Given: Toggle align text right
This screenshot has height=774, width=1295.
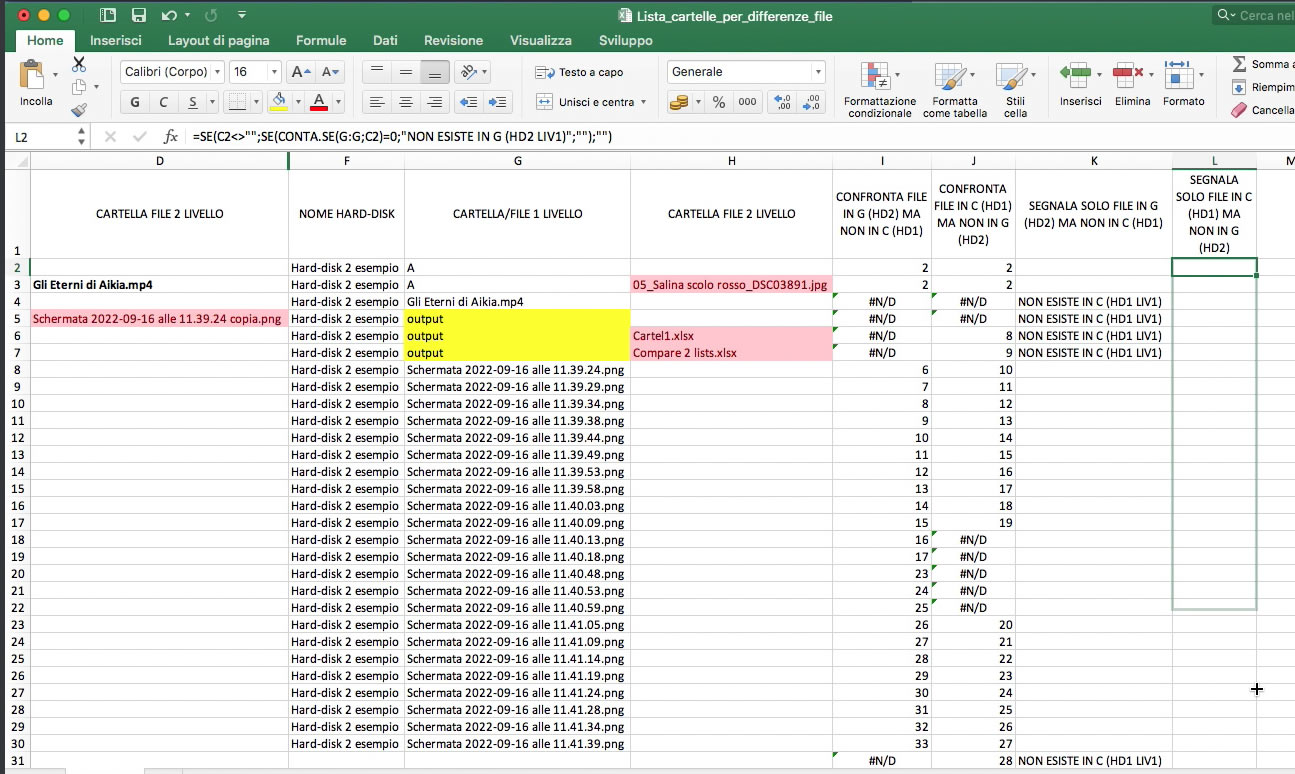Looking at the screenshot, I should click(x=434, y=102).
